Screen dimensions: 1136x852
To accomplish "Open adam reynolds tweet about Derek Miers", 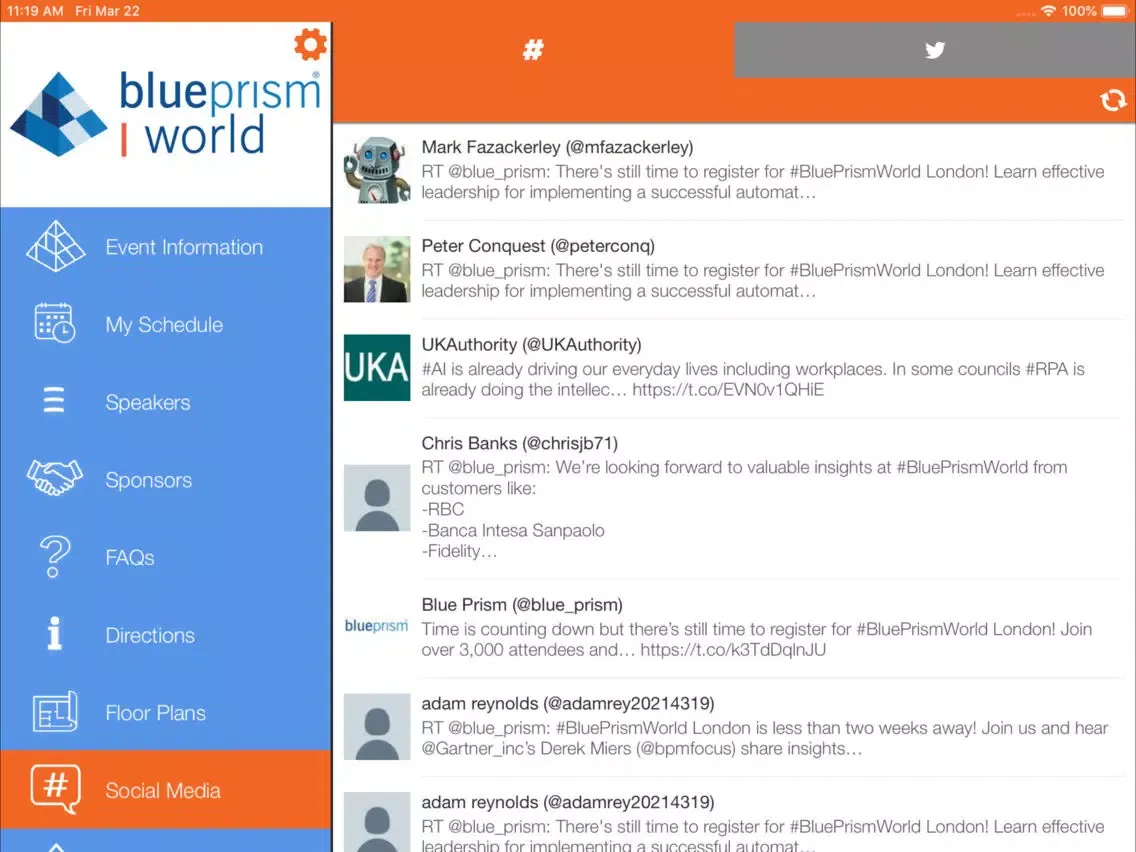I will click(765, 738).
